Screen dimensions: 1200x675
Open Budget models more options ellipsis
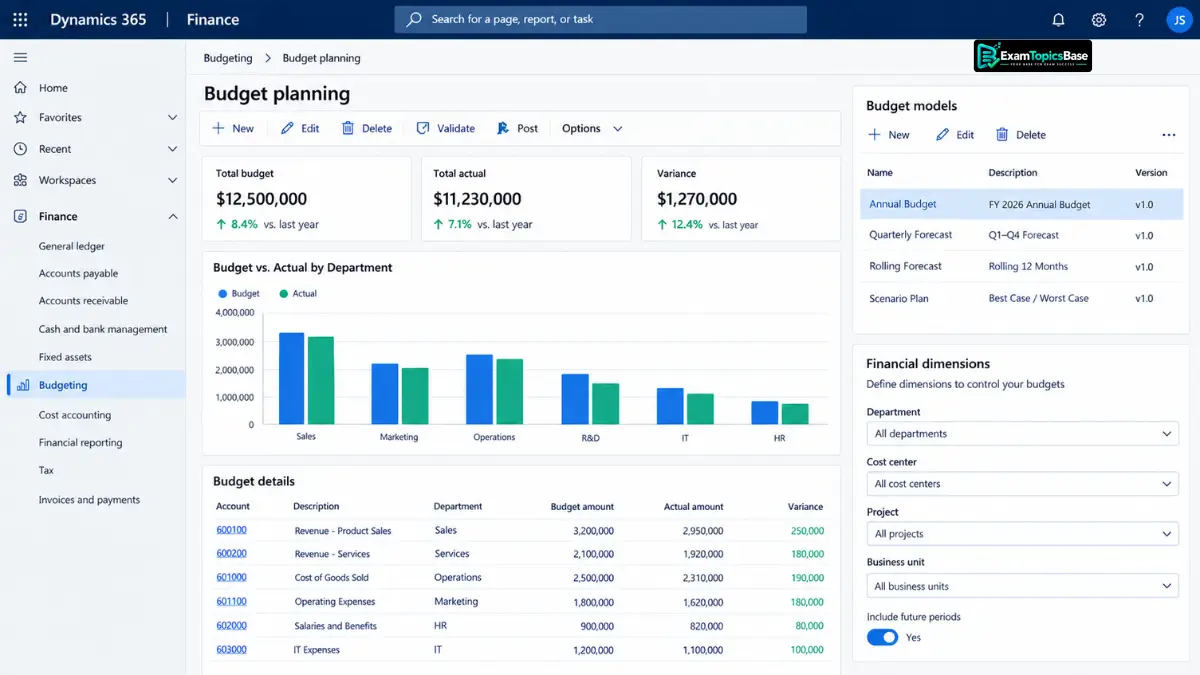(1168, 135)
